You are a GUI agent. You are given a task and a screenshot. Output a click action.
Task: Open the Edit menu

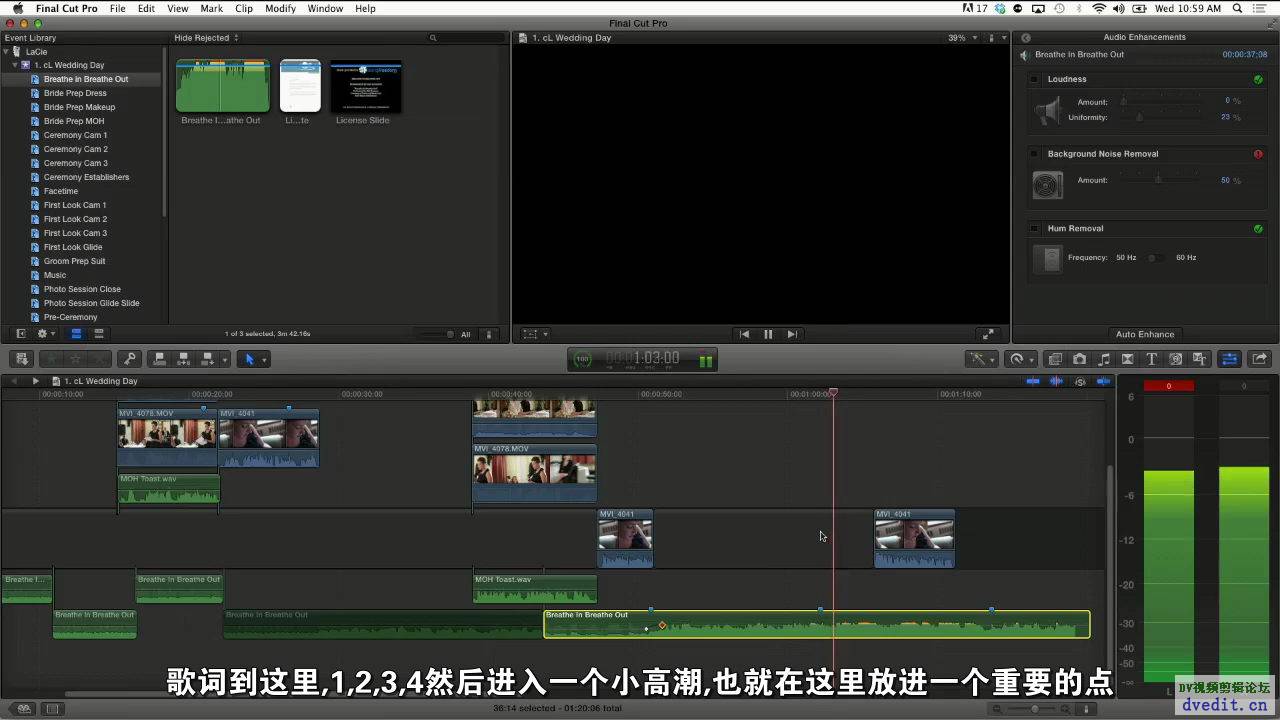tap(146, 8)
